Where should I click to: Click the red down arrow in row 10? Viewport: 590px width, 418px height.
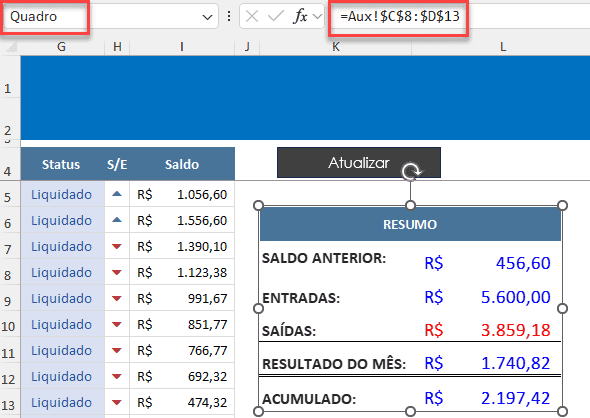pyautogui.click(x=117, y=324)
